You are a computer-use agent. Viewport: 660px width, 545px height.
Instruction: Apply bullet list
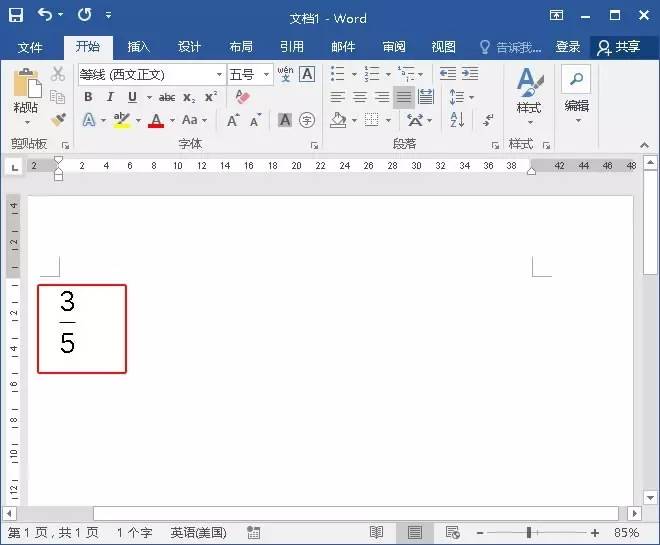tap(338, 74)
